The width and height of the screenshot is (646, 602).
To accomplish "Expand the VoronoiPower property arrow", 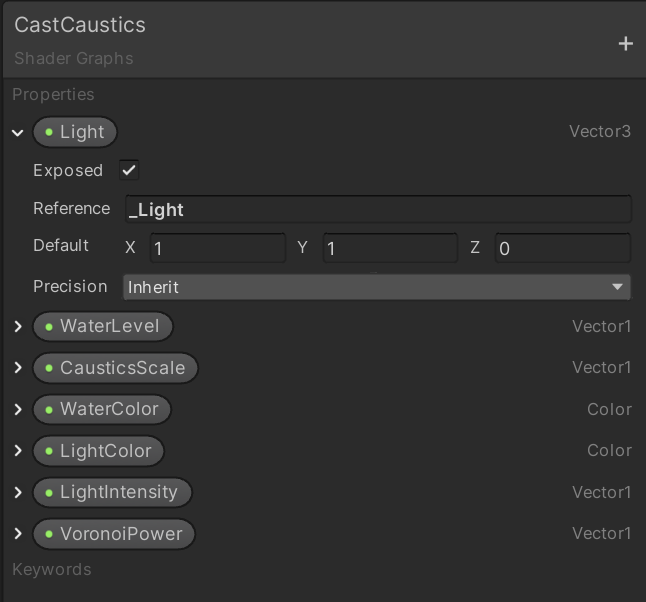I will (17, 534).
